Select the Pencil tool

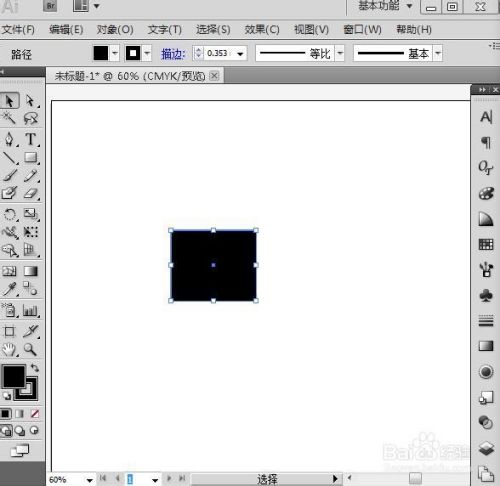(30, 175)
